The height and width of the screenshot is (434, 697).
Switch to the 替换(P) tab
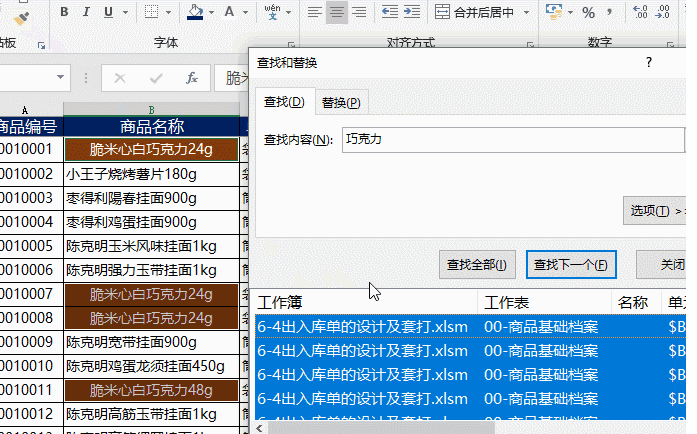click(x=340, y=102)
